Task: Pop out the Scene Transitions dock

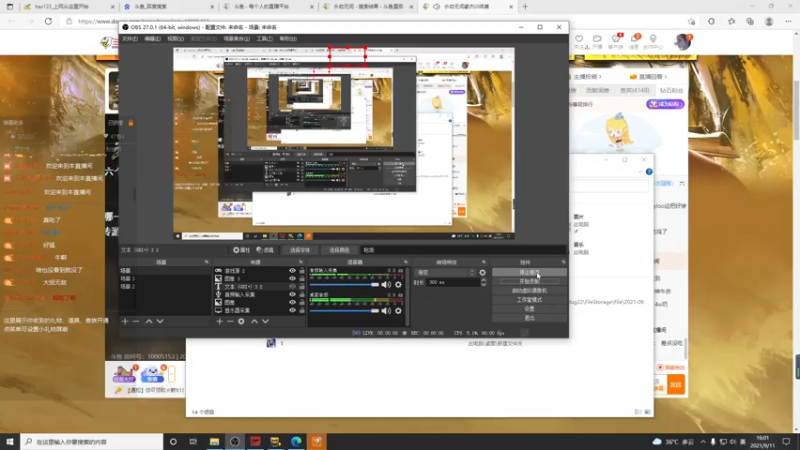Action: 484,262
